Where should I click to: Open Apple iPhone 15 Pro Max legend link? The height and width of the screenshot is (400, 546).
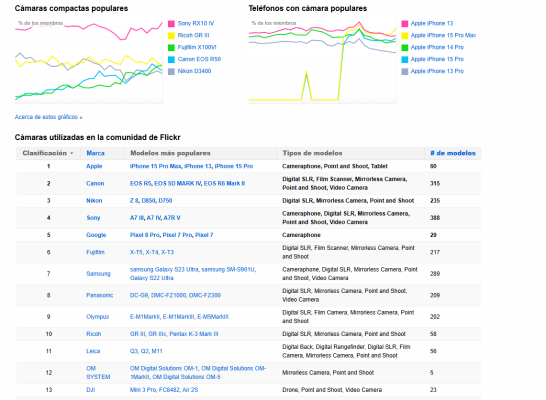(x=443, y=35)
